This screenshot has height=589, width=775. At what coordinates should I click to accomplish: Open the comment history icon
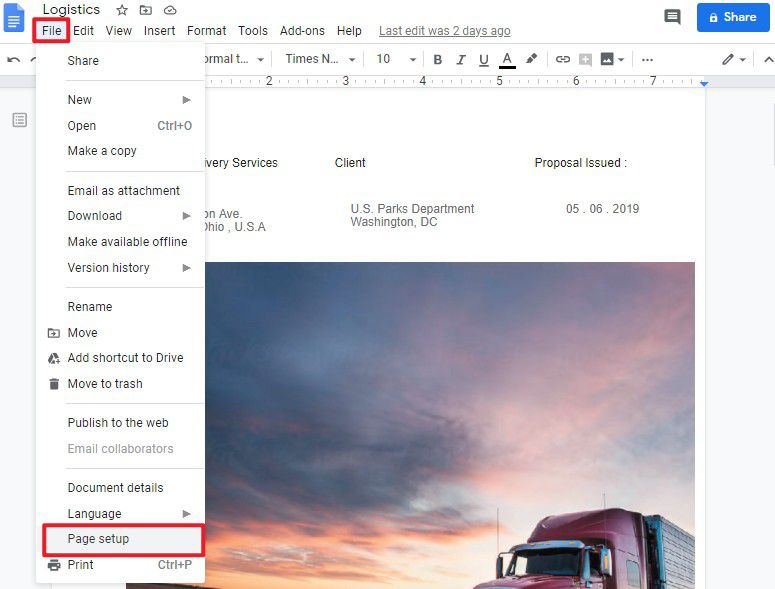click(672, 17)
